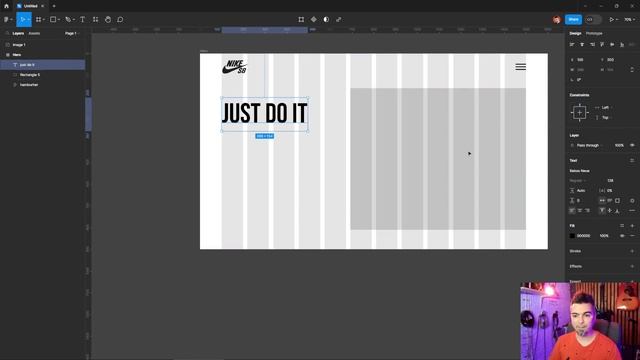Align selection to the left

572,44
